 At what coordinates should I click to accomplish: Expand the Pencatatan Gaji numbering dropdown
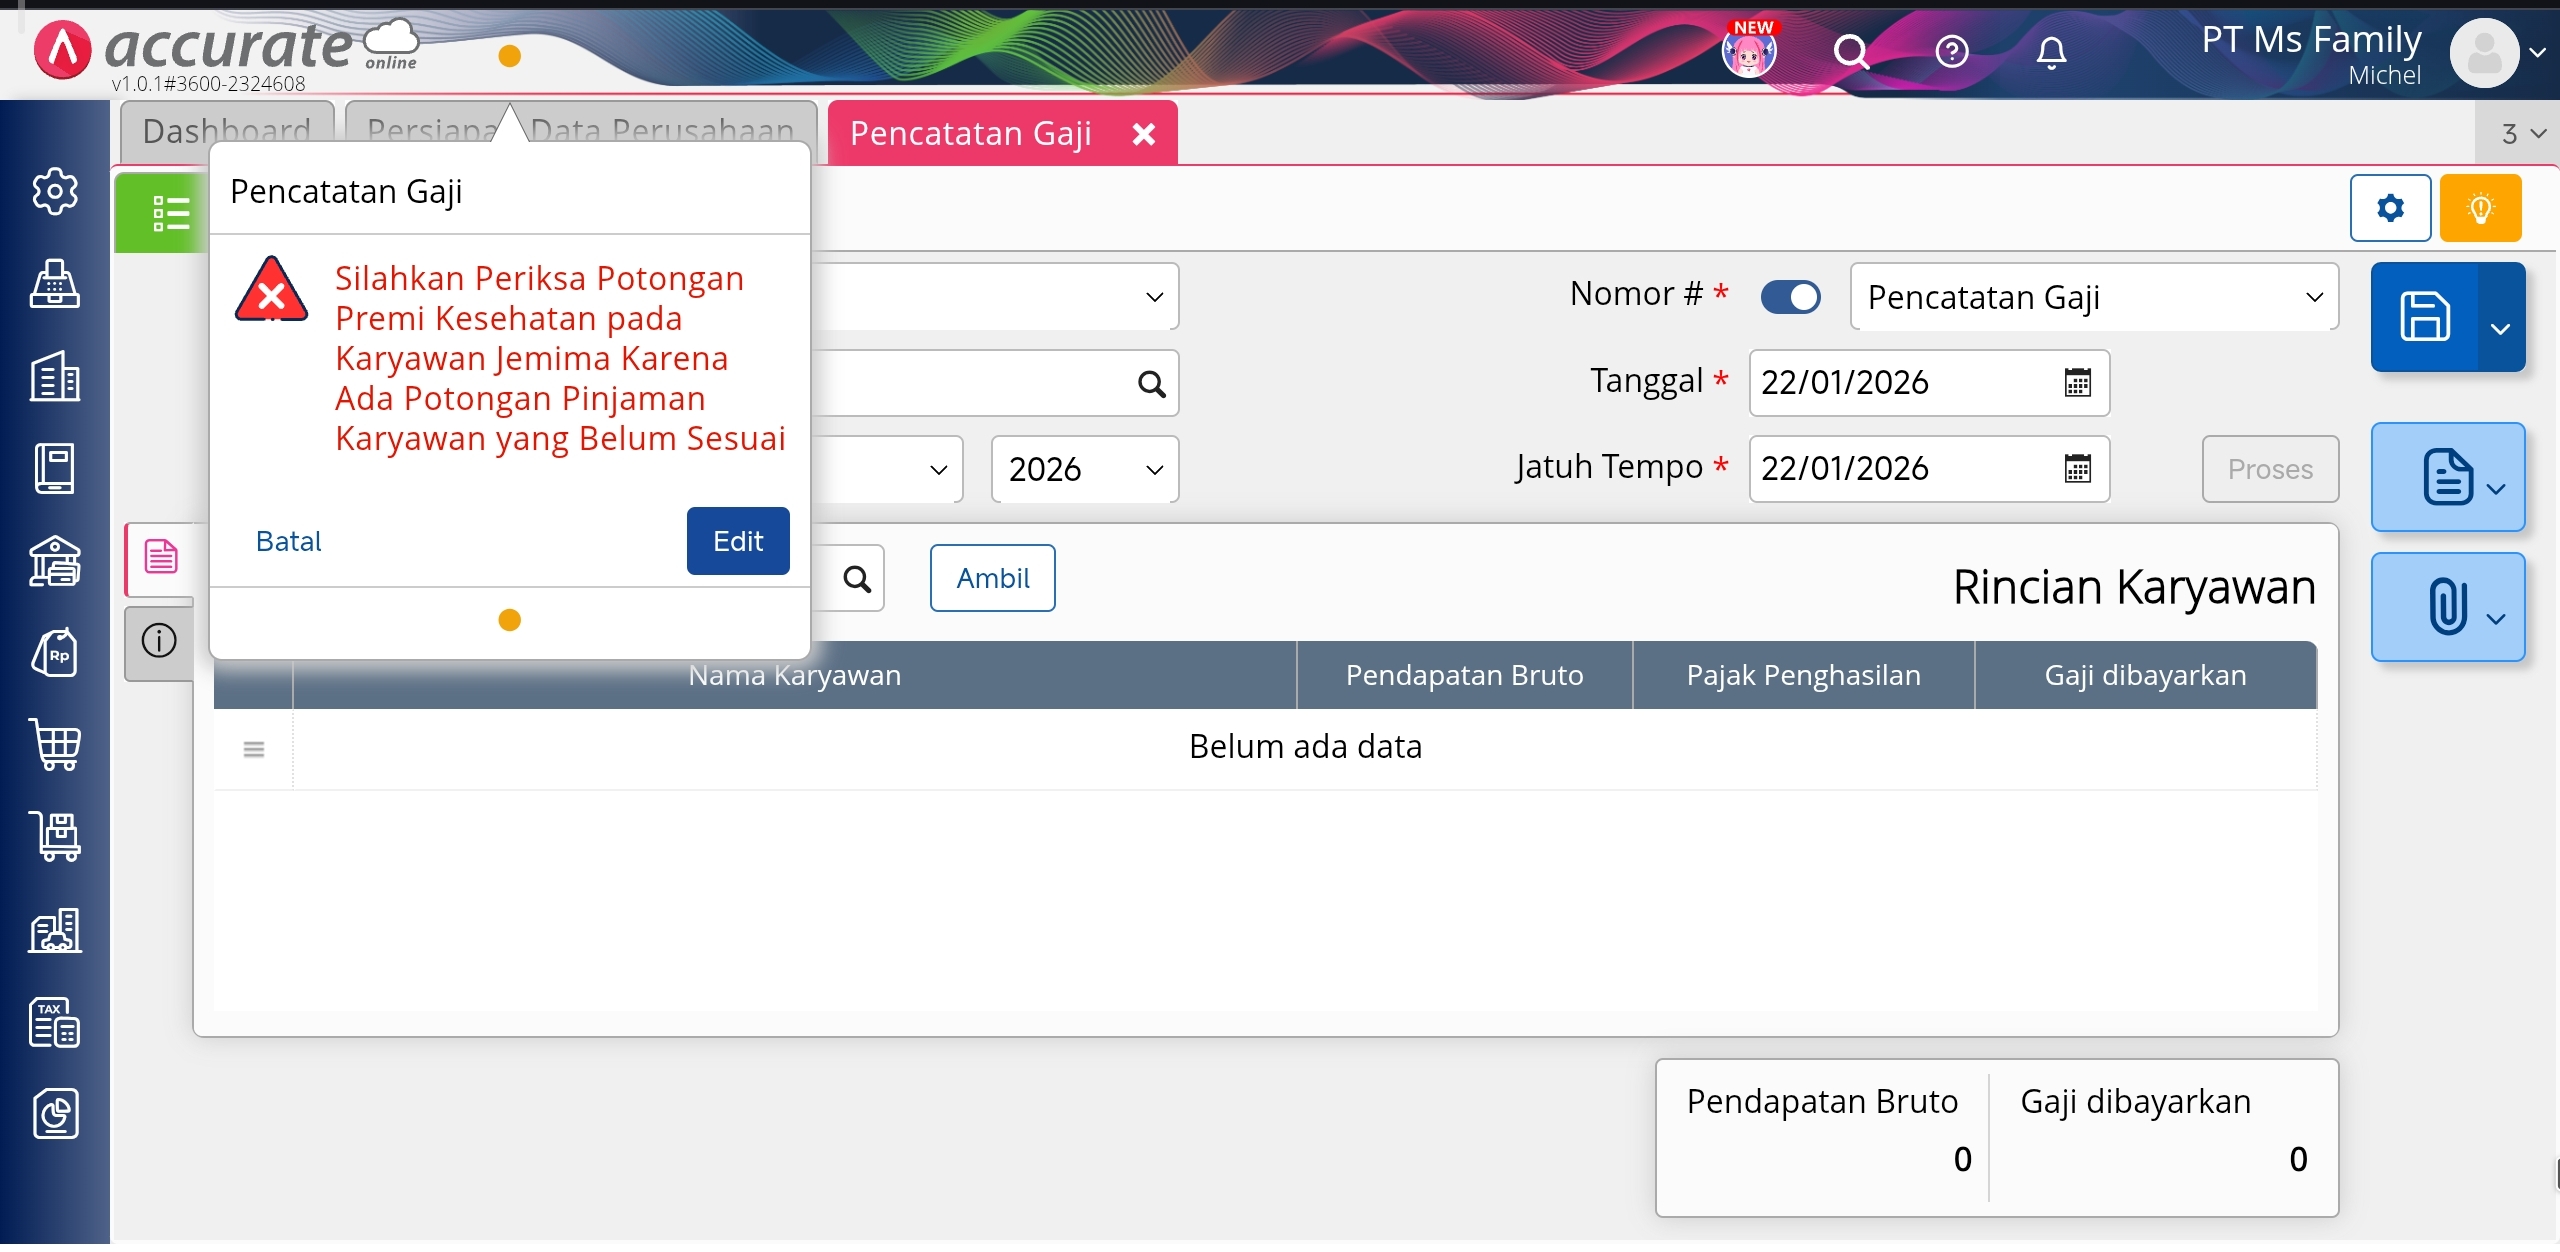tap(2314, 297)
